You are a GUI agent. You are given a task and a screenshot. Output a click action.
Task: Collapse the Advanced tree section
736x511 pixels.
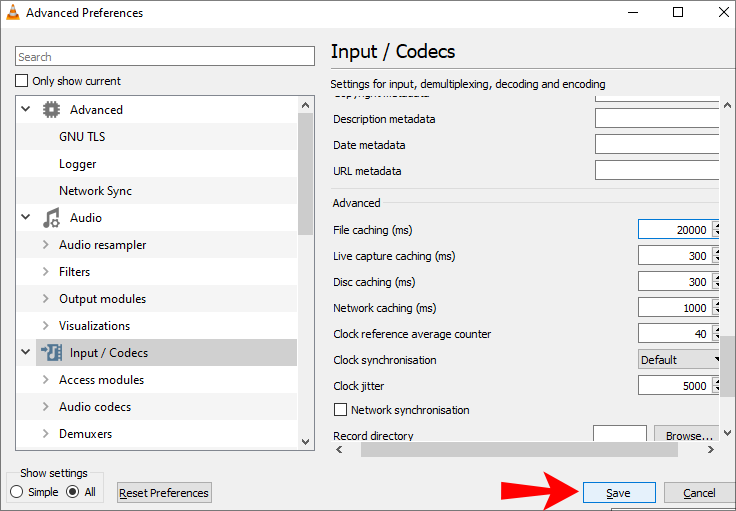[x=26, y=110]
